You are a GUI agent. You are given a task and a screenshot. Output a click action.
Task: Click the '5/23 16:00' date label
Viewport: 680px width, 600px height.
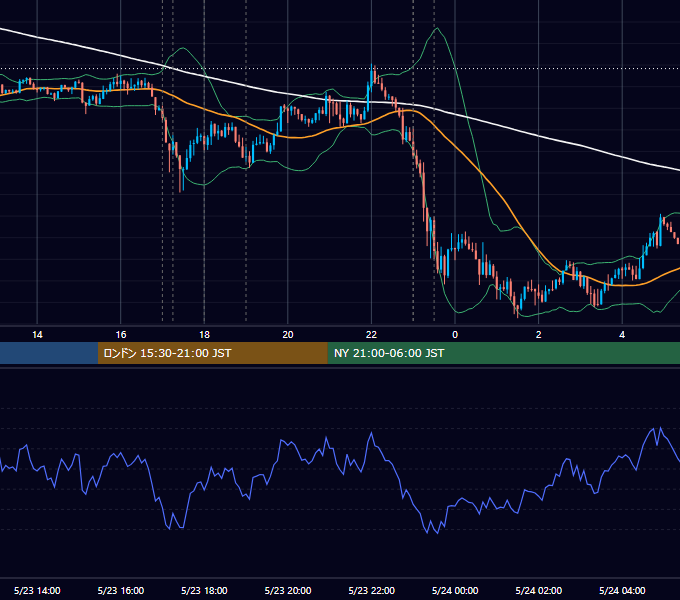[x=121, y=590]
